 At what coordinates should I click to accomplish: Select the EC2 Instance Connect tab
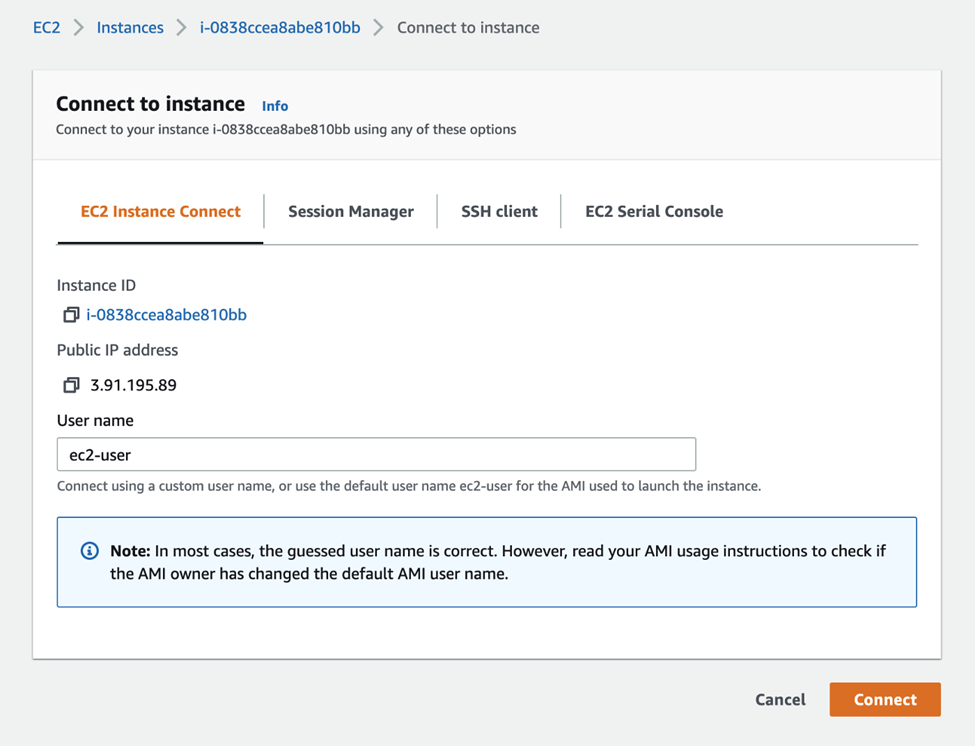[160, 212]
